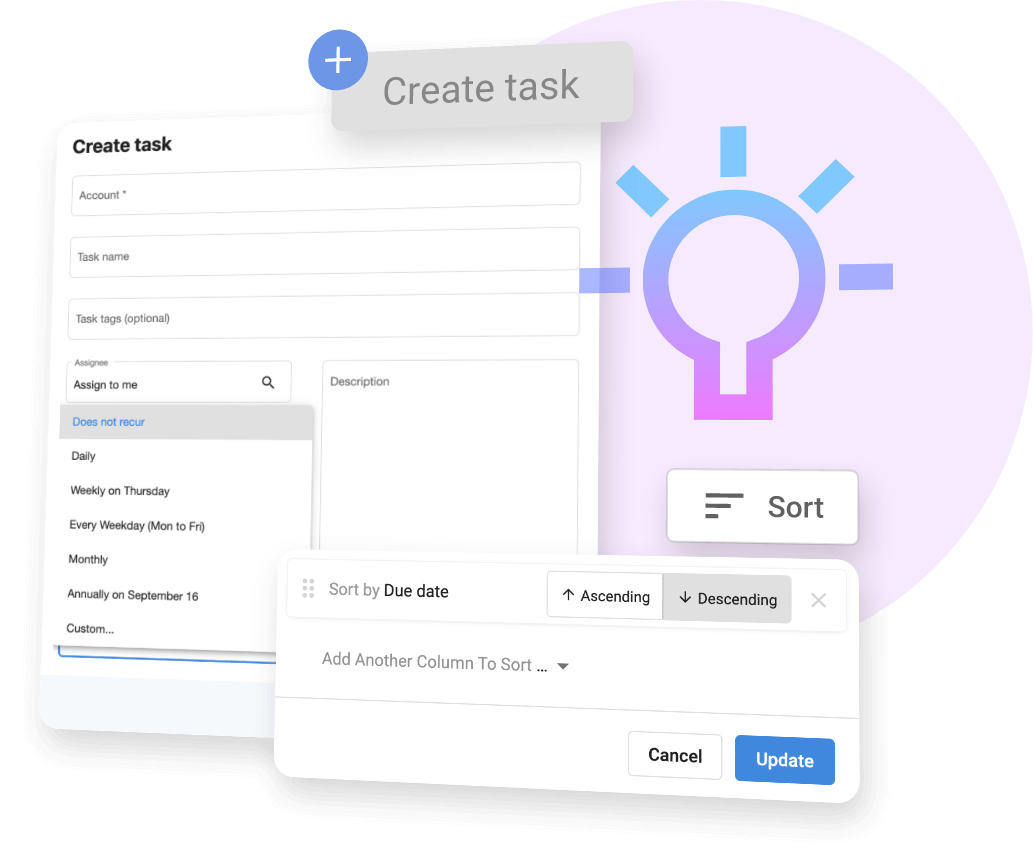Open the Assign to me assignee dropdown
Screen dimensions: 1033x865
point(179,382)
